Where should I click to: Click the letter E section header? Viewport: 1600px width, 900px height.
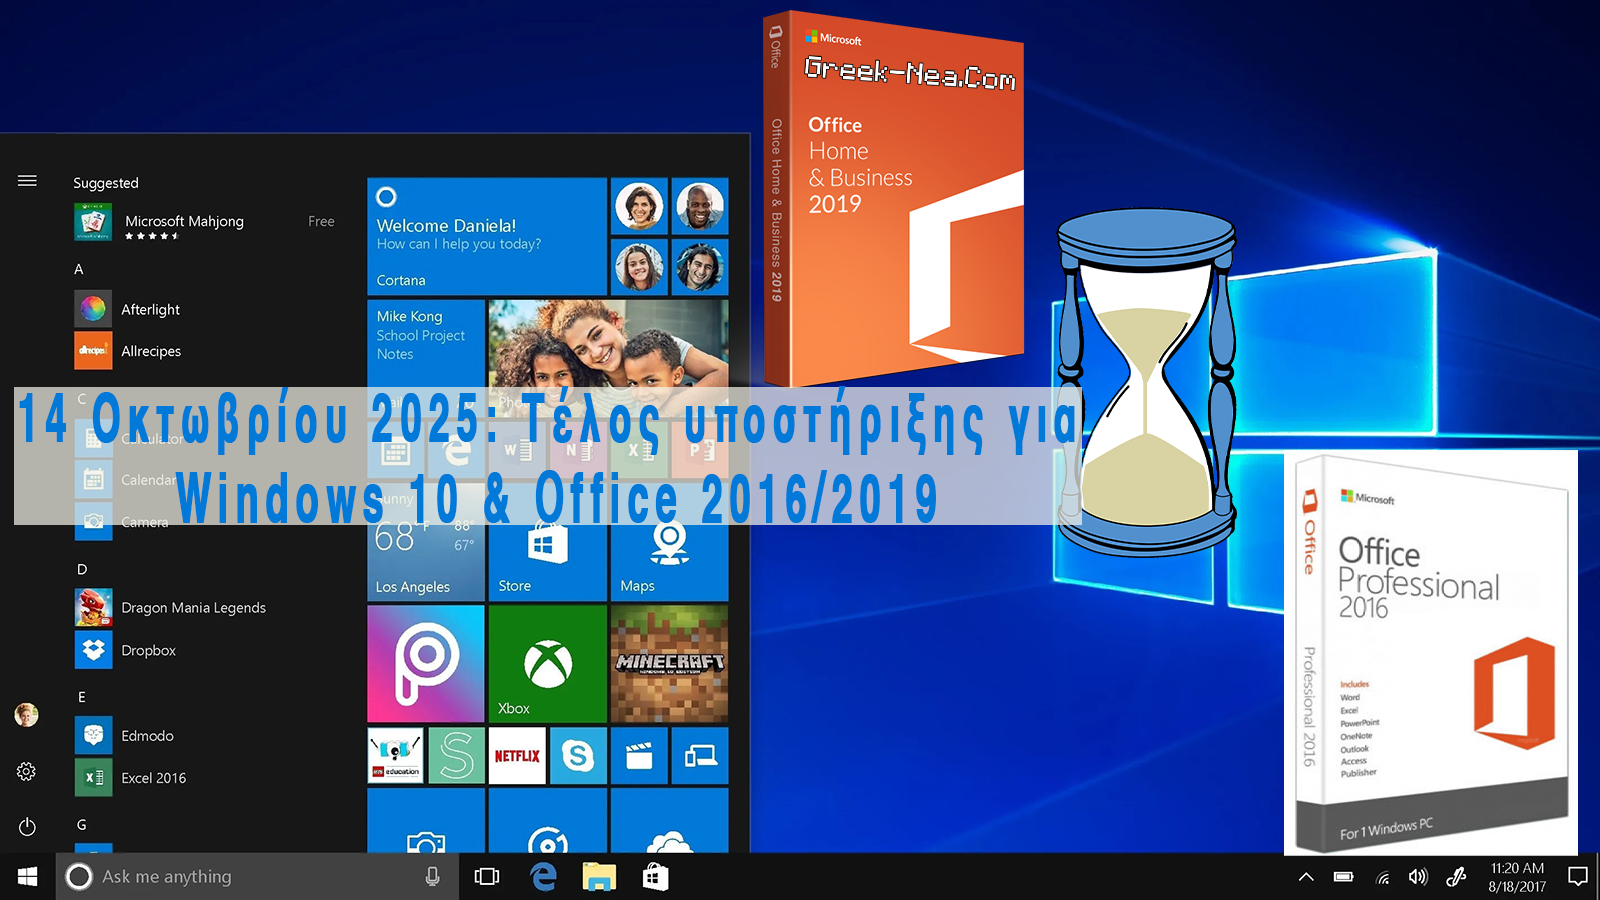point(82,697)
